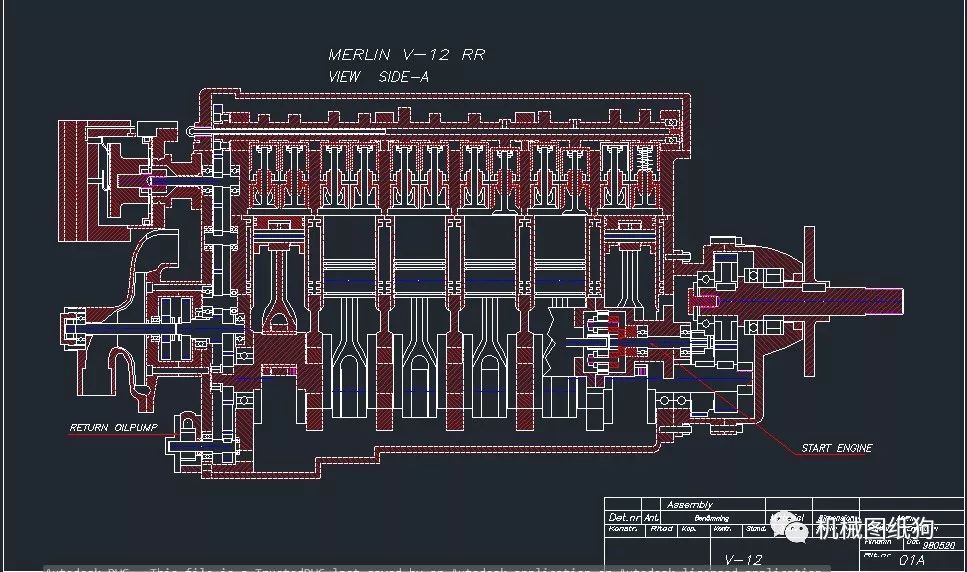Click the Kop. field label
The image size is (967, 572).
click(x=688, y=529)
